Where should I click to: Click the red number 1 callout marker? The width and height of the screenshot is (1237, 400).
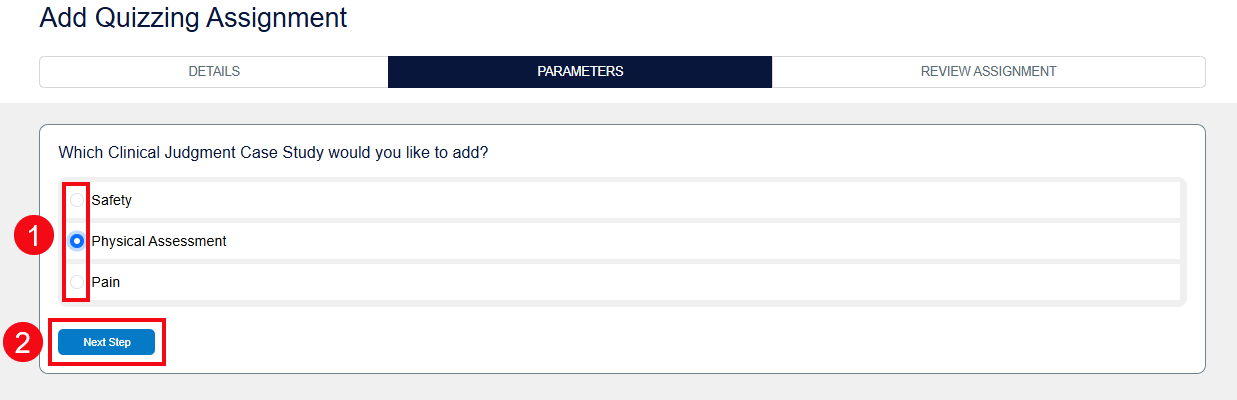34,239
